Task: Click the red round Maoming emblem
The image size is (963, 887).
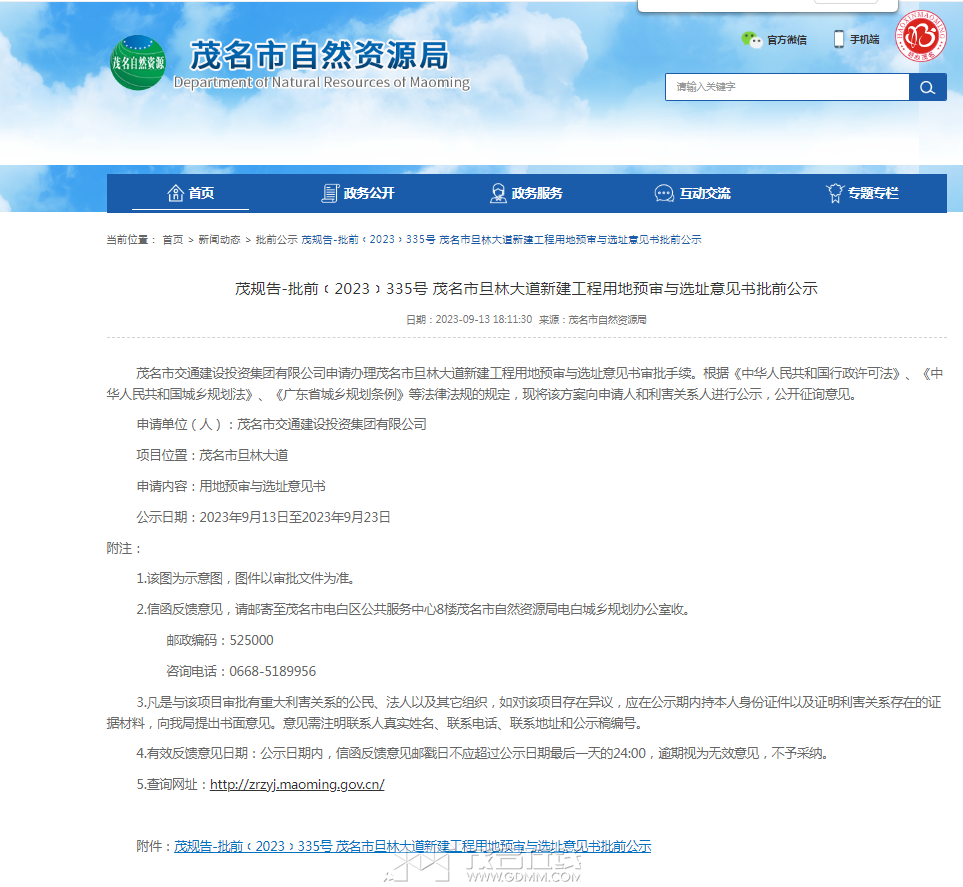Action: [x=921, y=38]
